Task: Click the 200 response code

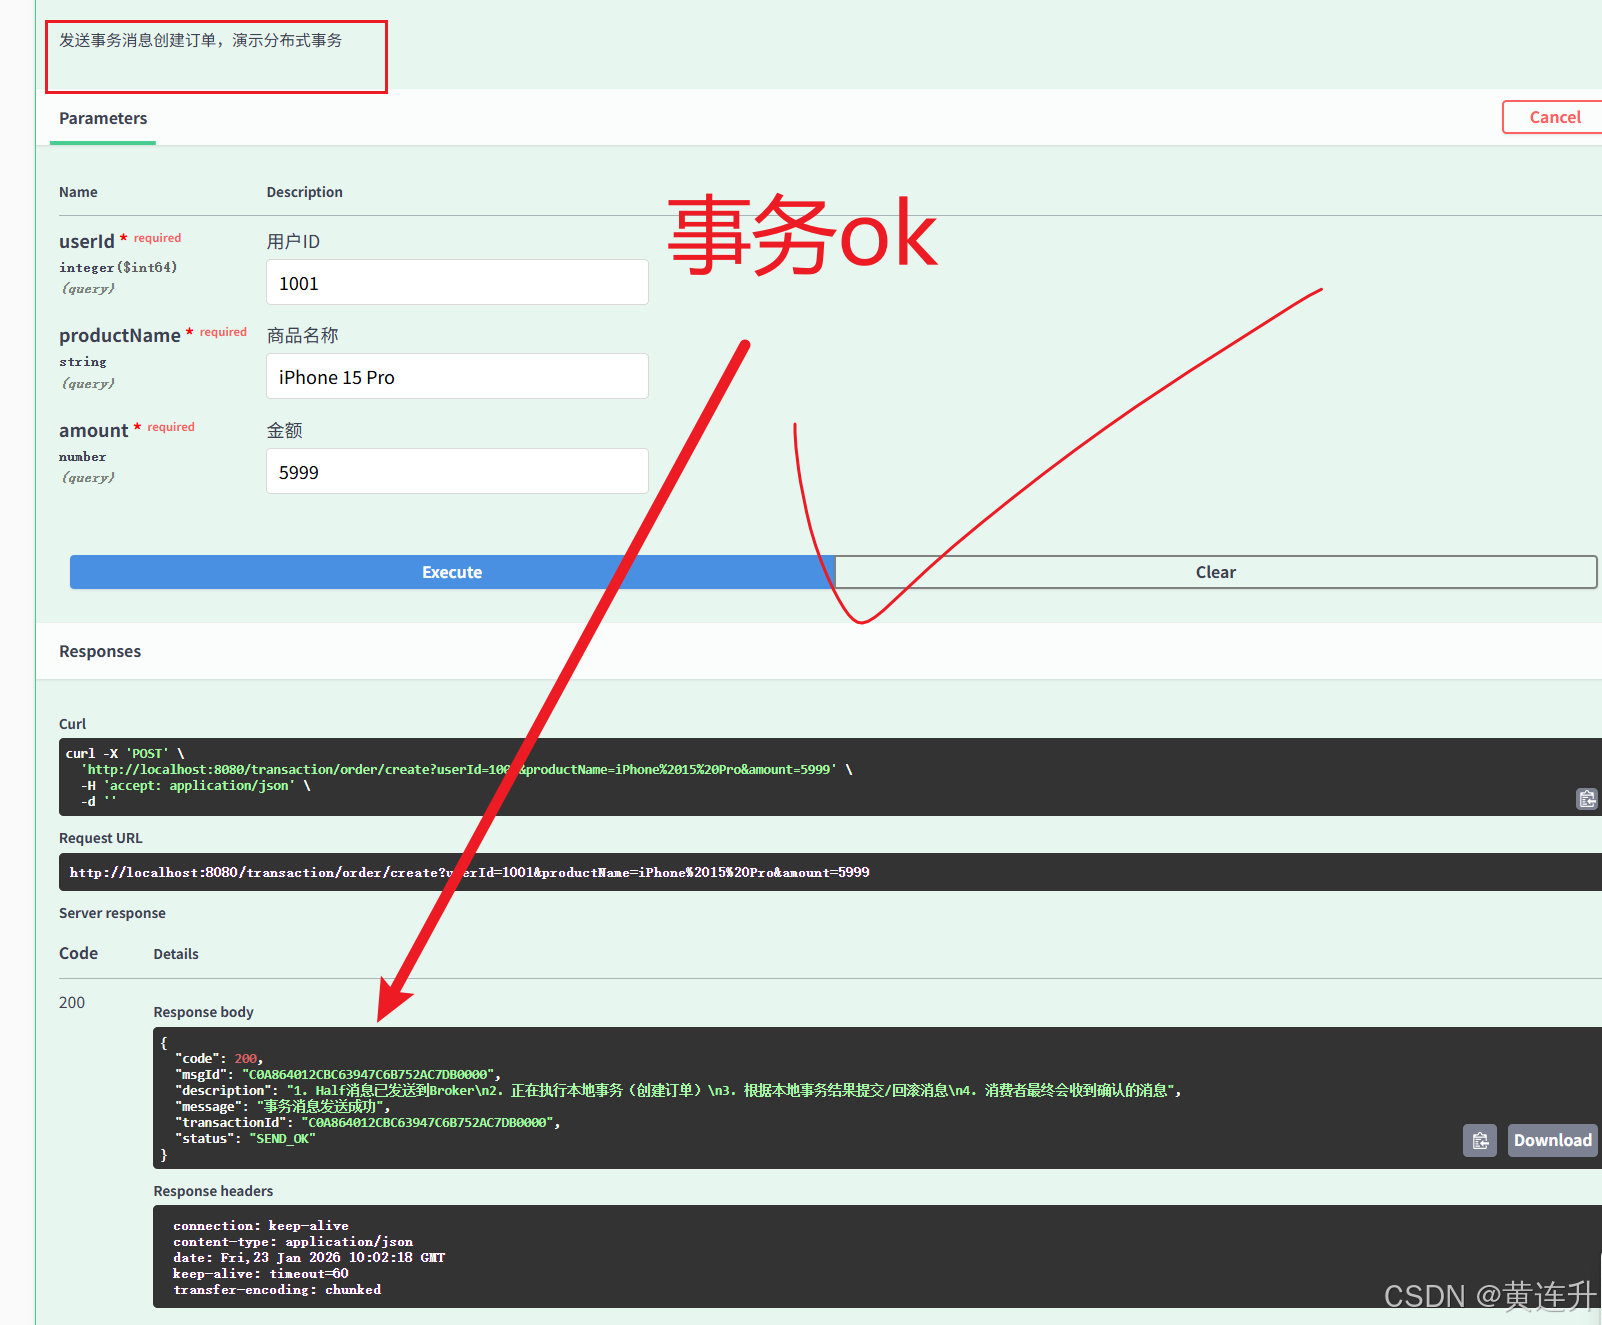Action: [x=72, y=1002]
